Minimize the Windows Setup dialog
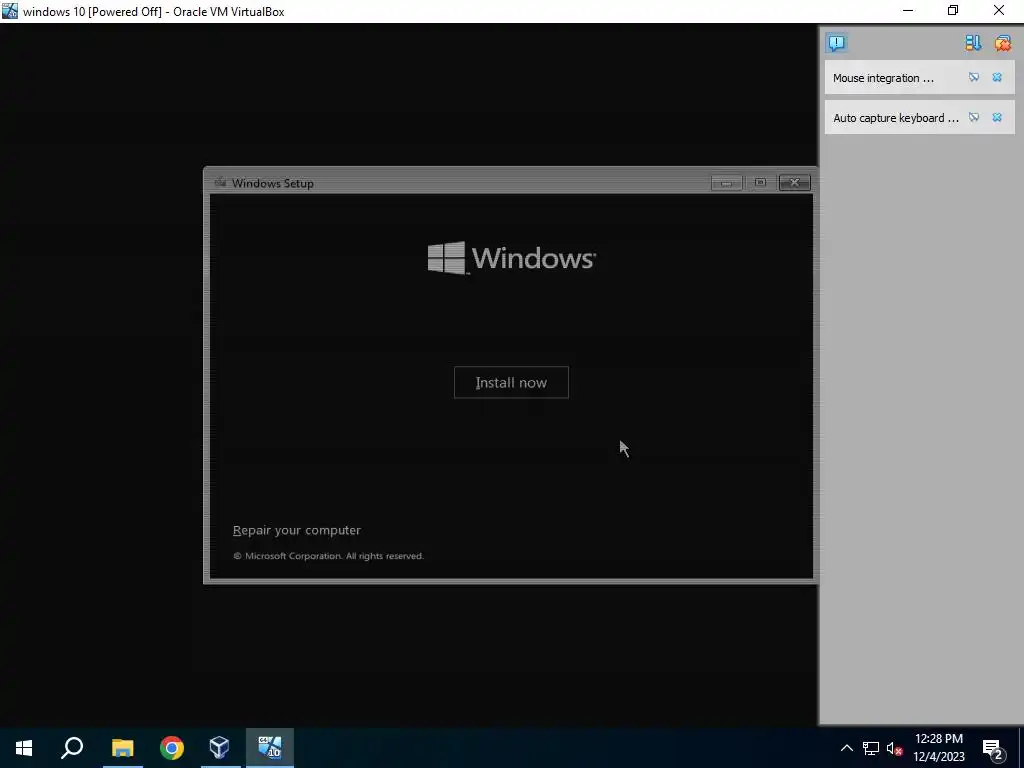 coord(726,183)
